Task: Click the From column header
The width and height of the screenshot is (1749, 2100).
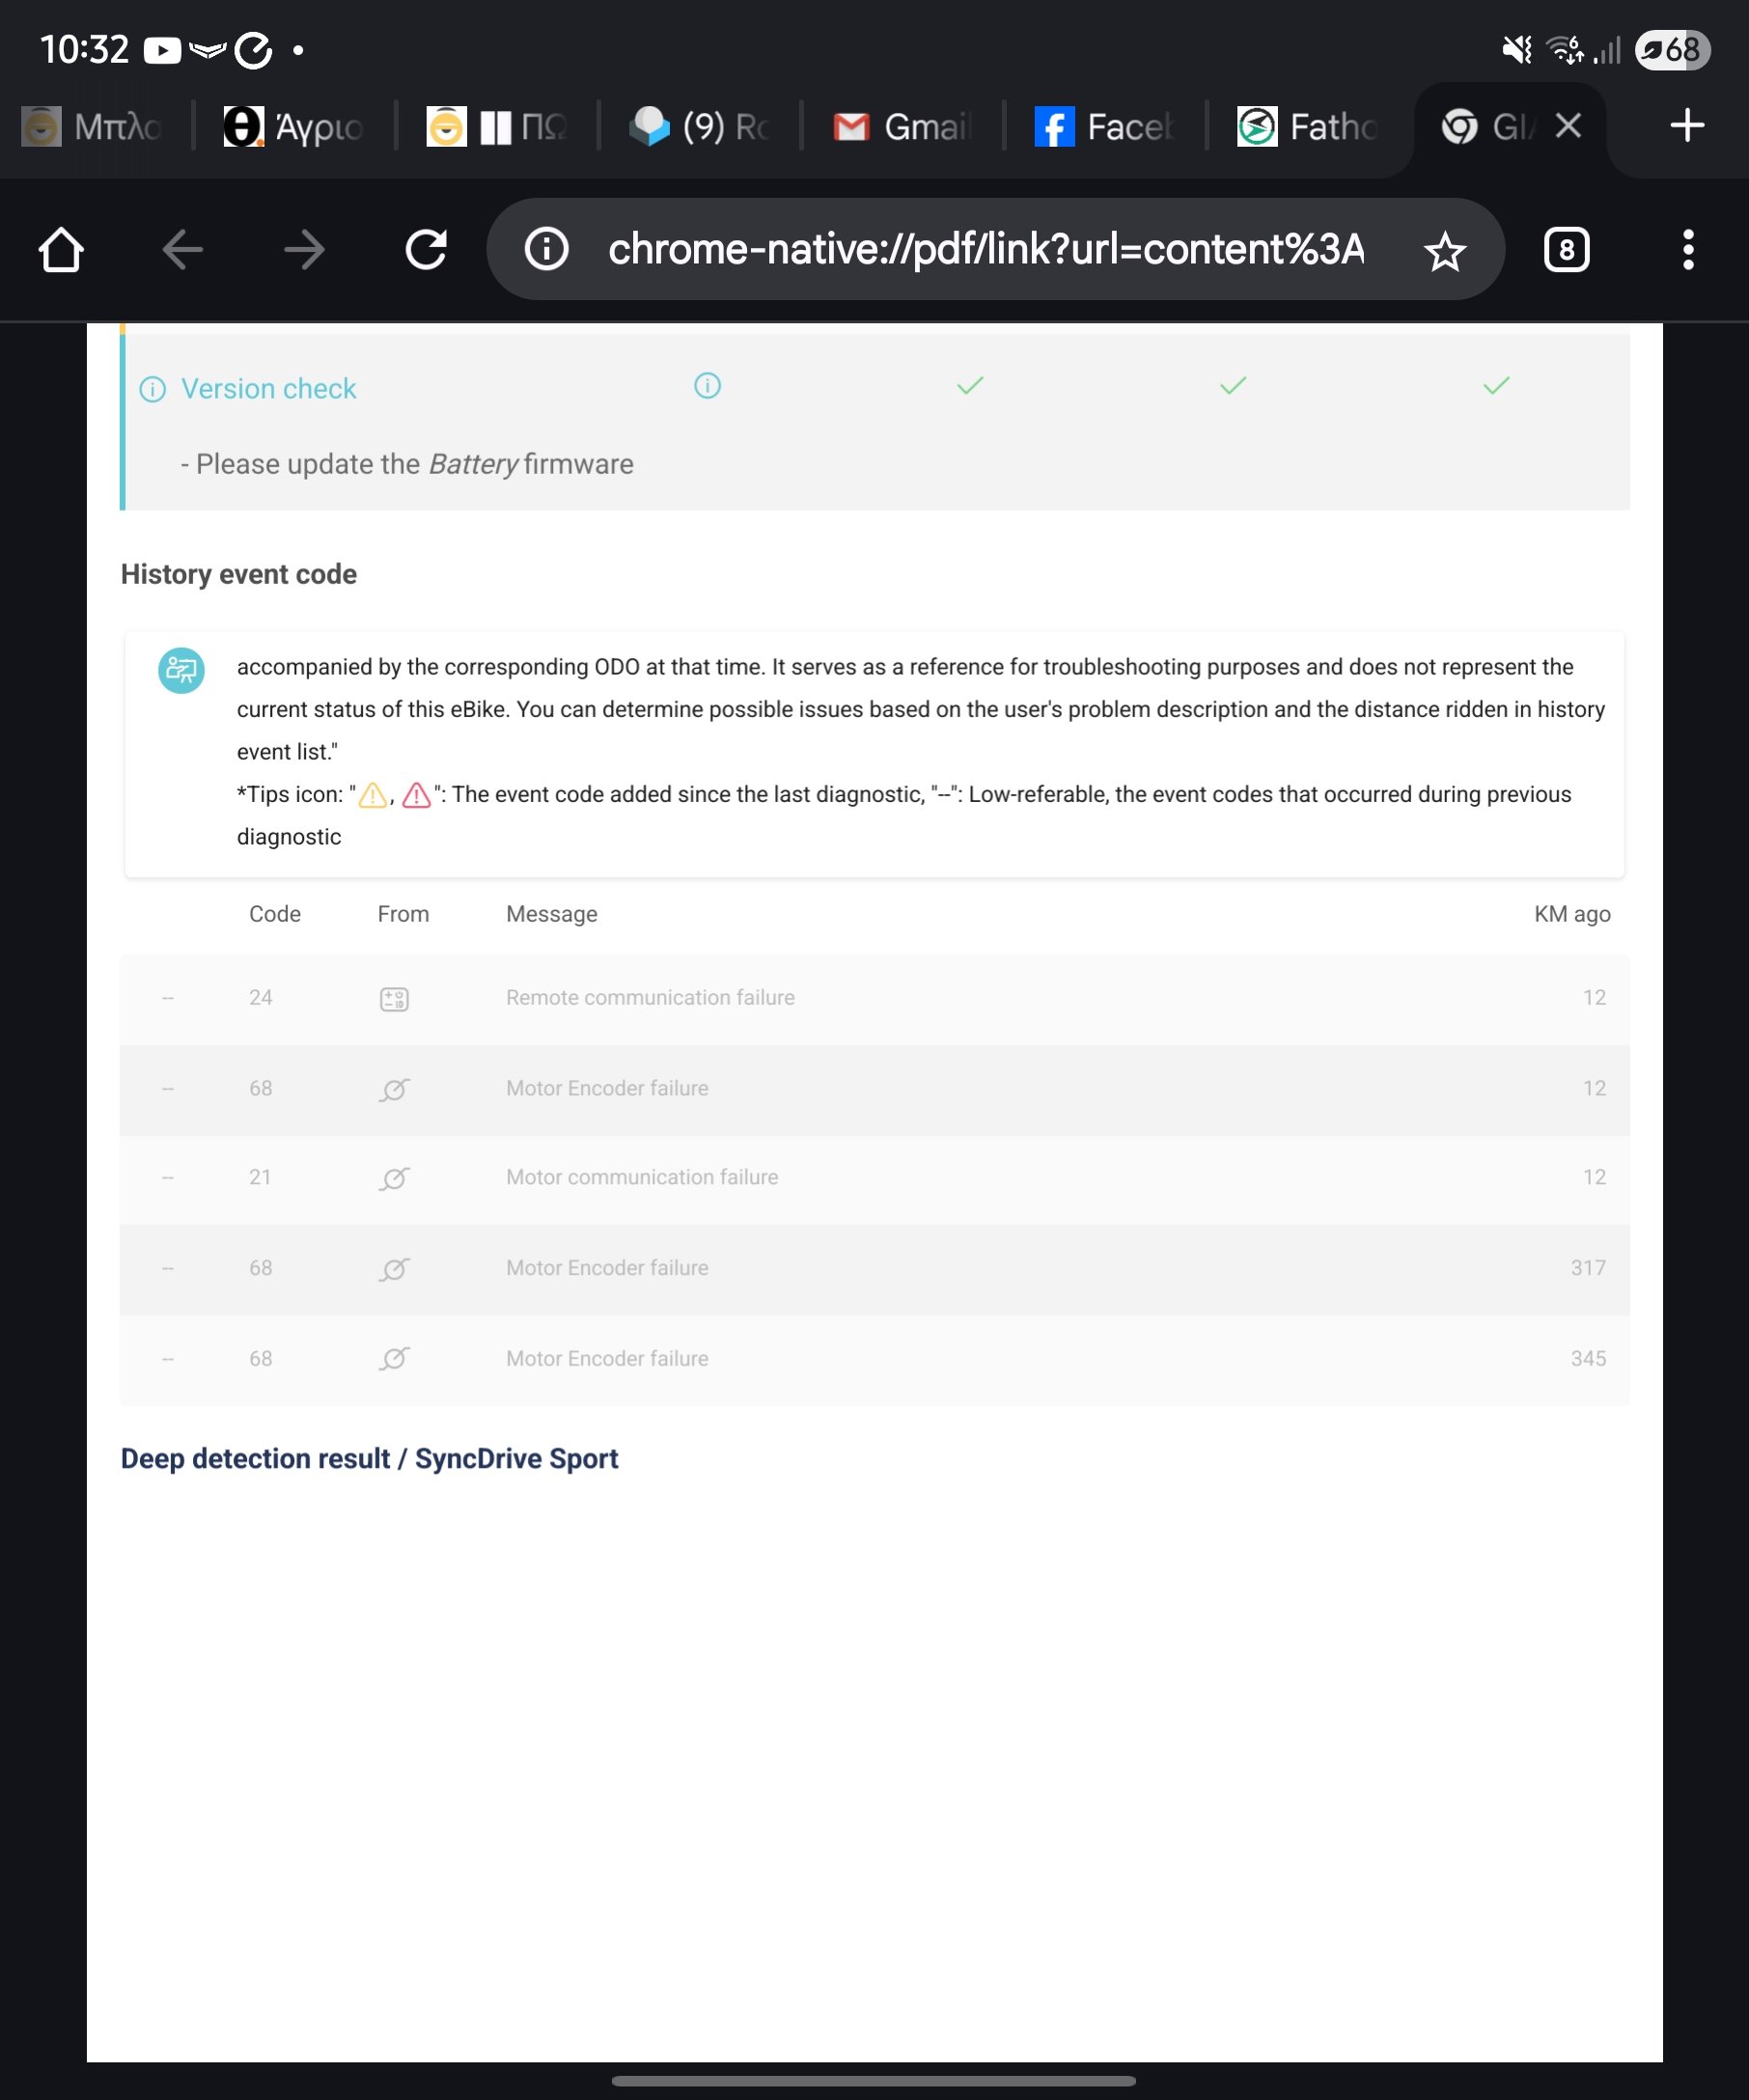Action: point(403,914)
